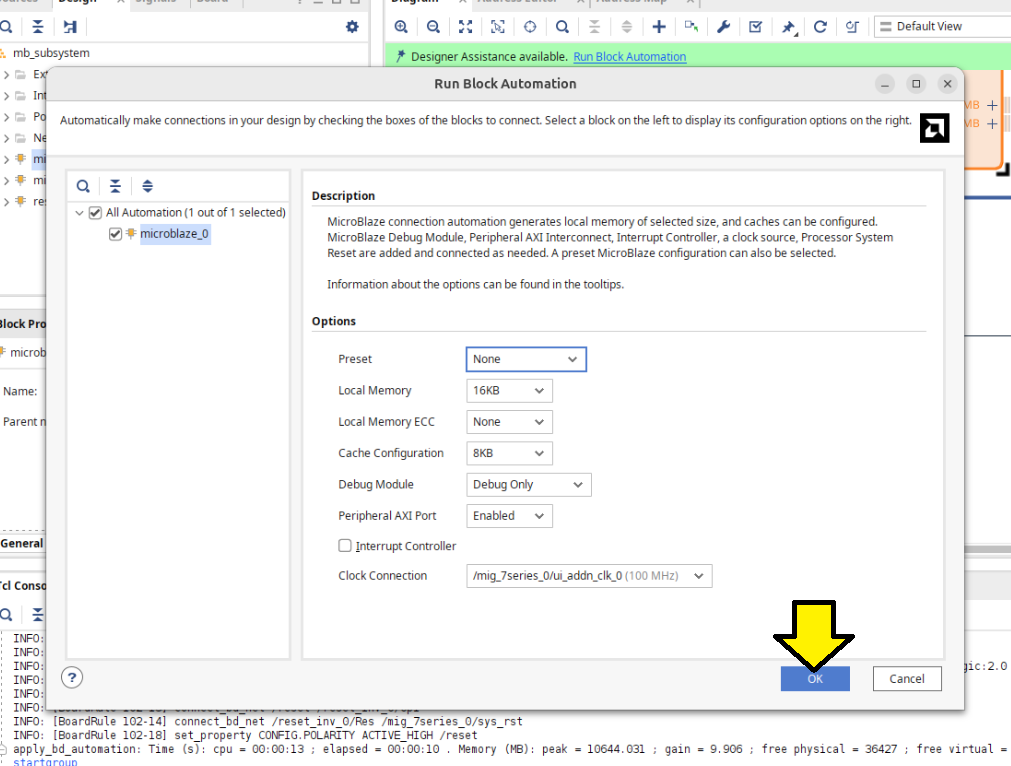Collapse all items in the automation tree
This screenshot has height=766, width=1011.
116,186
